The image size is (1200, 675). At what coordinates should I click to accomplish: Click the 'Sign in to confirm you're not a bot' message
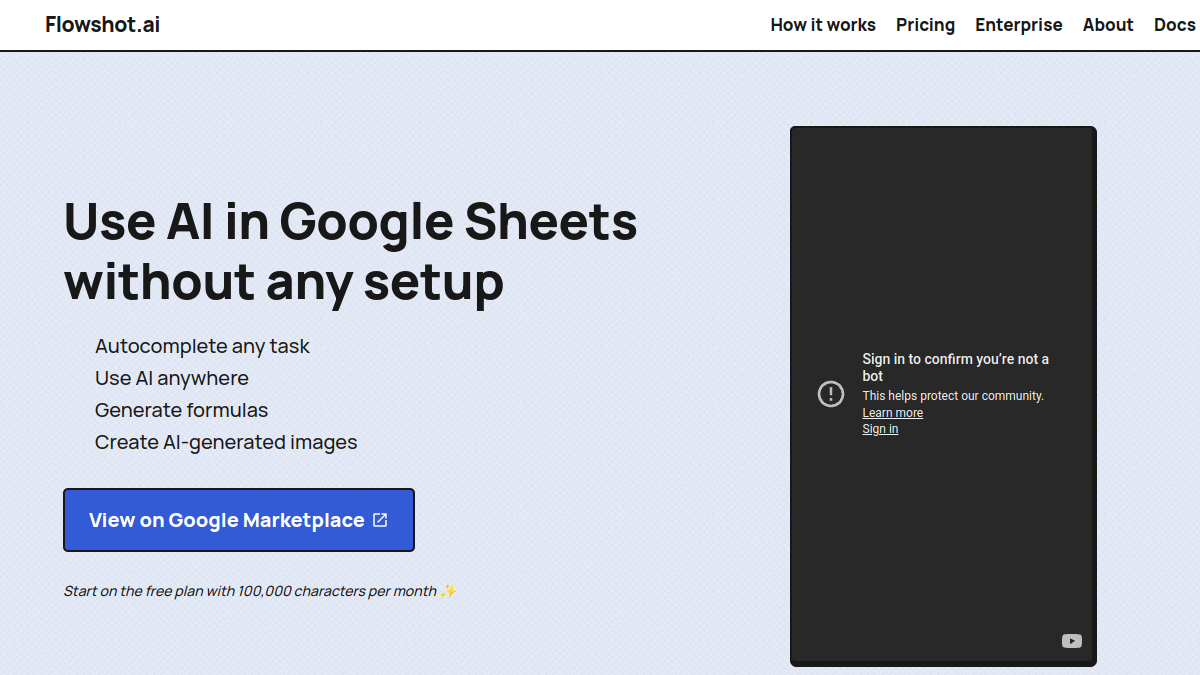click(x=956, y=367)
